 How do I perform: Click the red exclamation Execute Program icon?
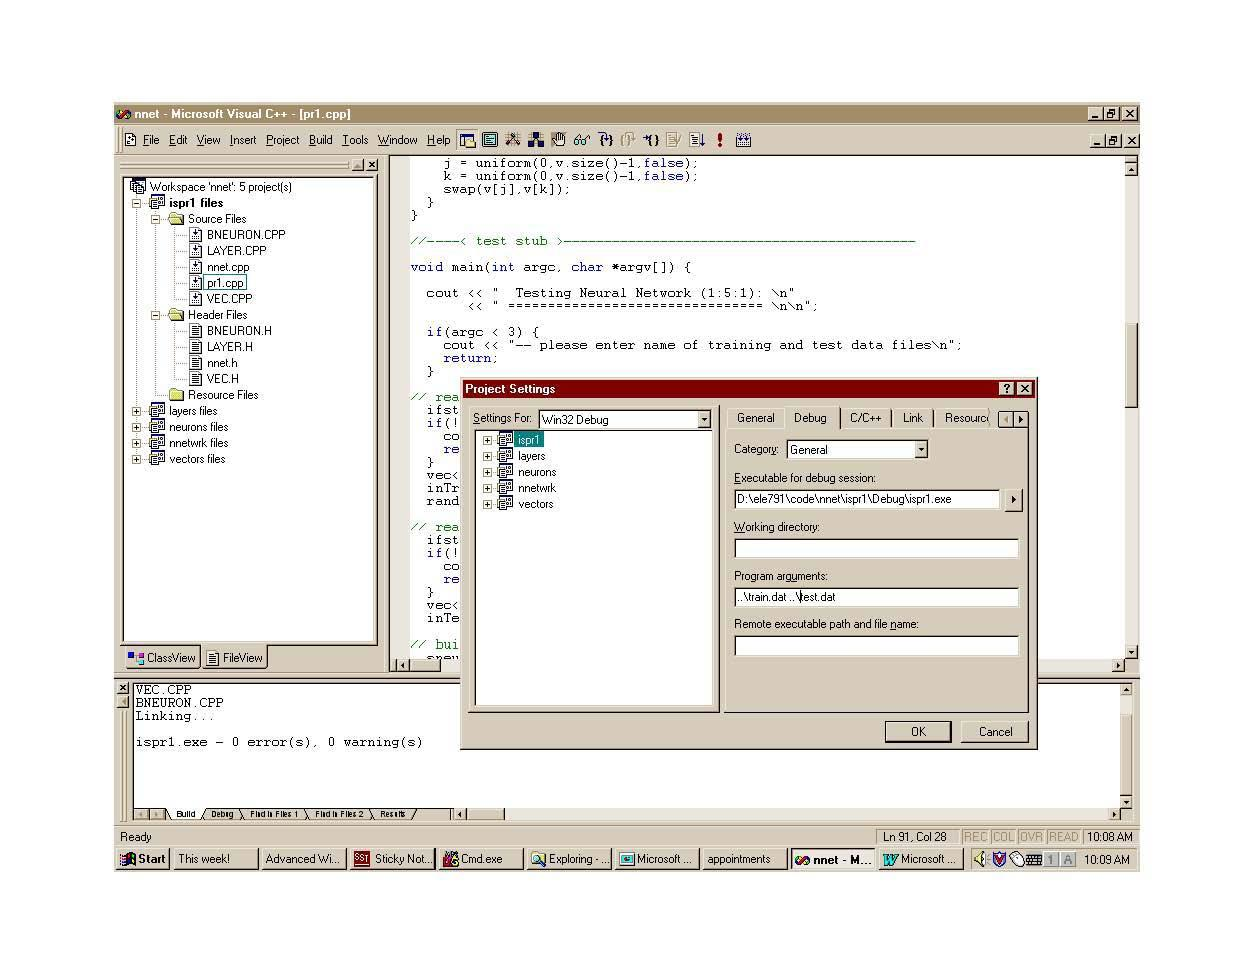pos(719,140)
